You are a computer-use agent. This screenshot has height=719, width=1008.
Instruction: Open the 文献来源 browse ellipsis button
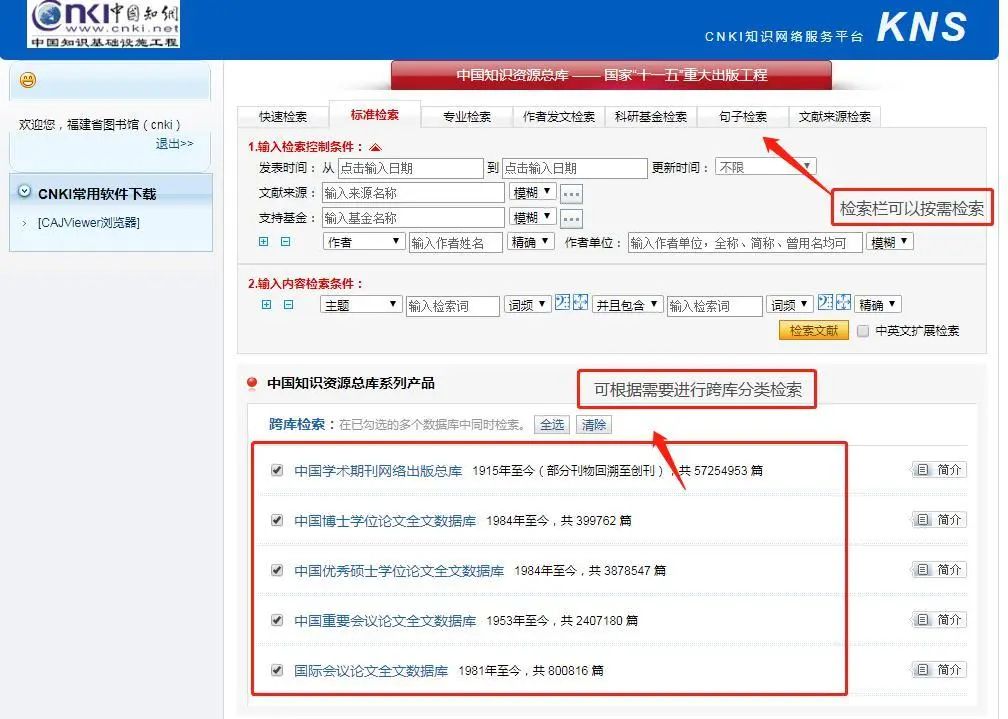(x=571, y=194)
